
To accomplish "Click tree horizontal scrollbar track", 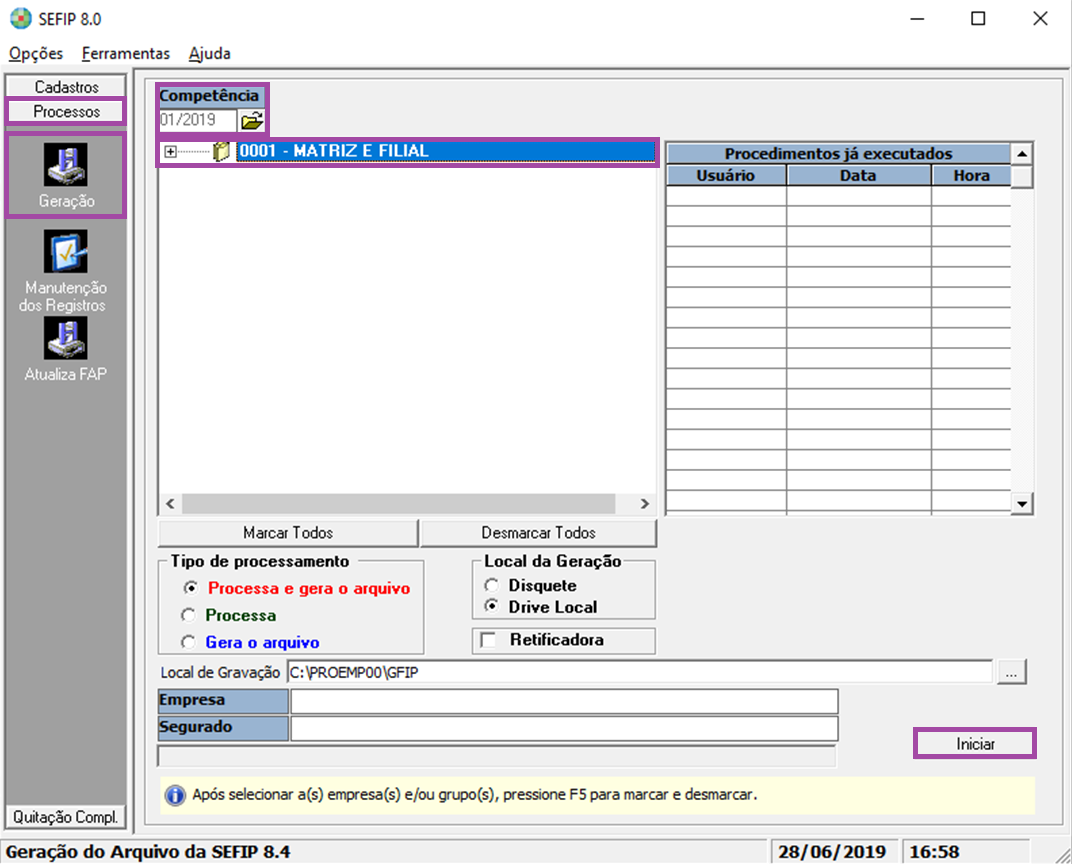I will pyautogui.click(x=399, y=504).
